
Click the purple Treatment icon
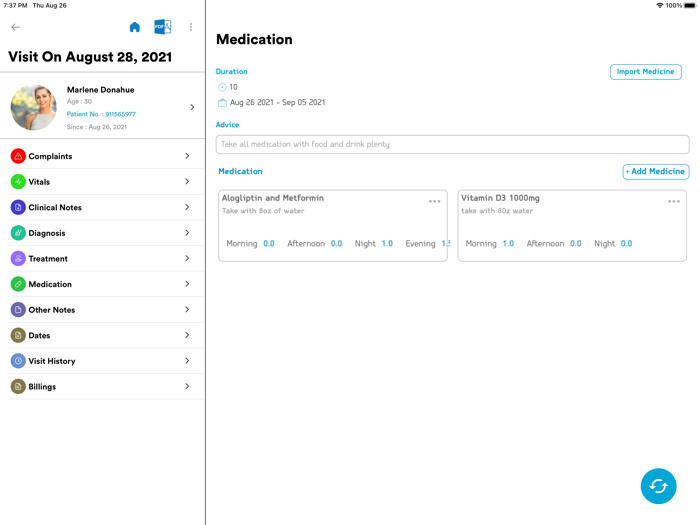pyautogui.click(x=18, y=258)
